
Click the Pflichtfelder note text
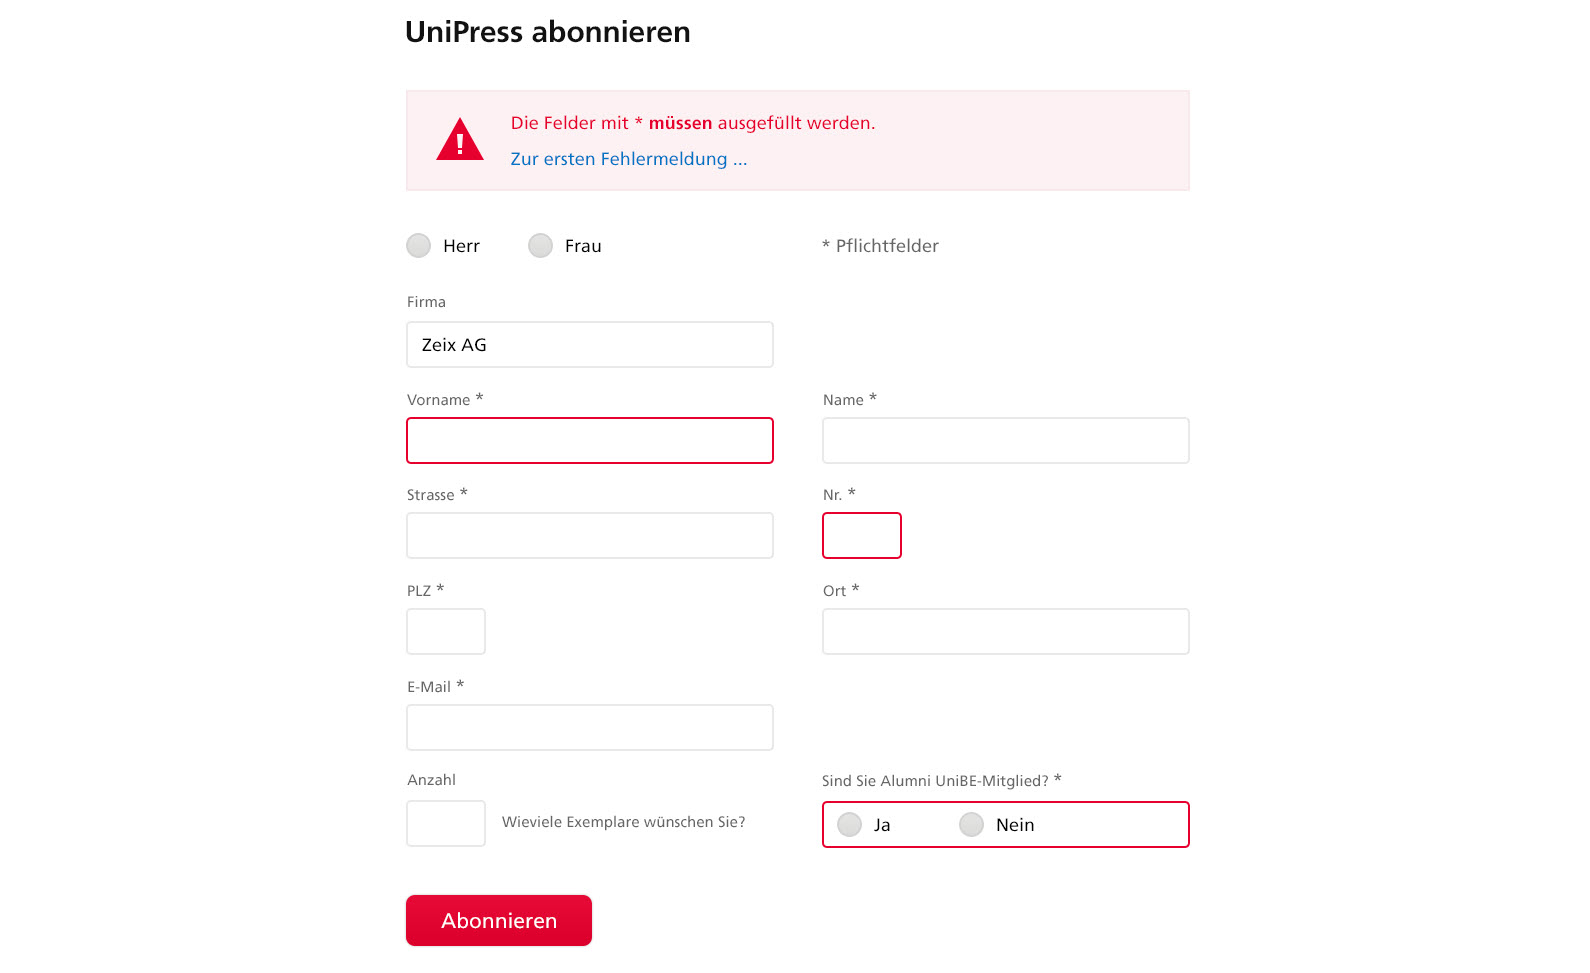[x=880, y=246]
